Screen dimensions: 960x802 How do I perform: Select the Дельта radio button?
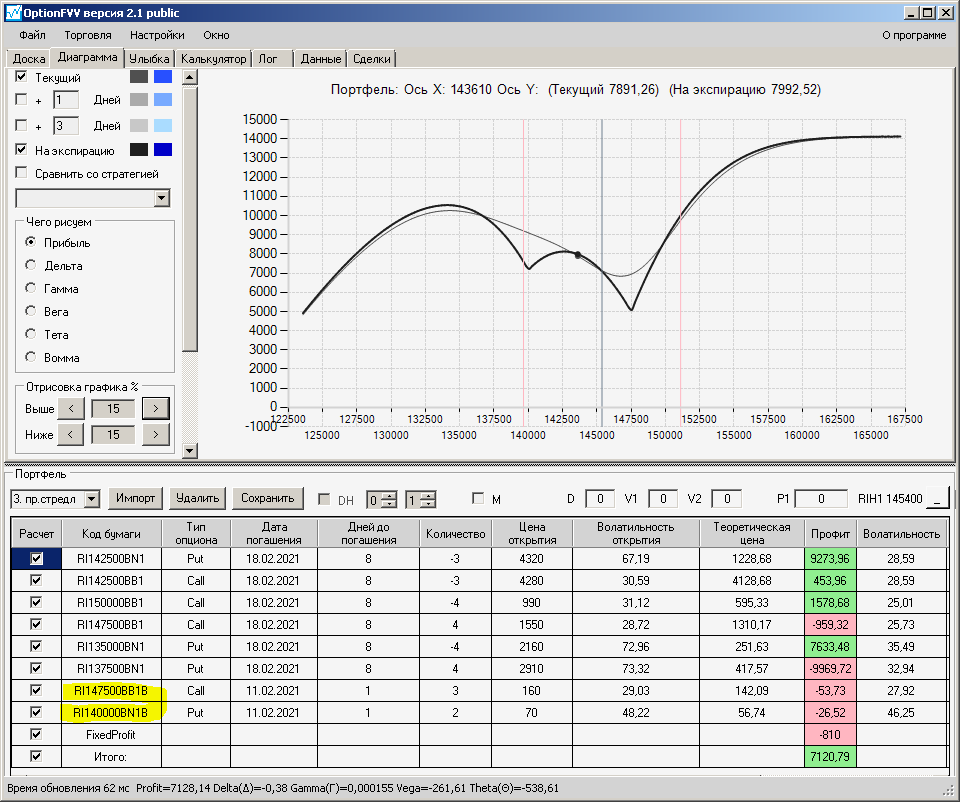[31, 265]
